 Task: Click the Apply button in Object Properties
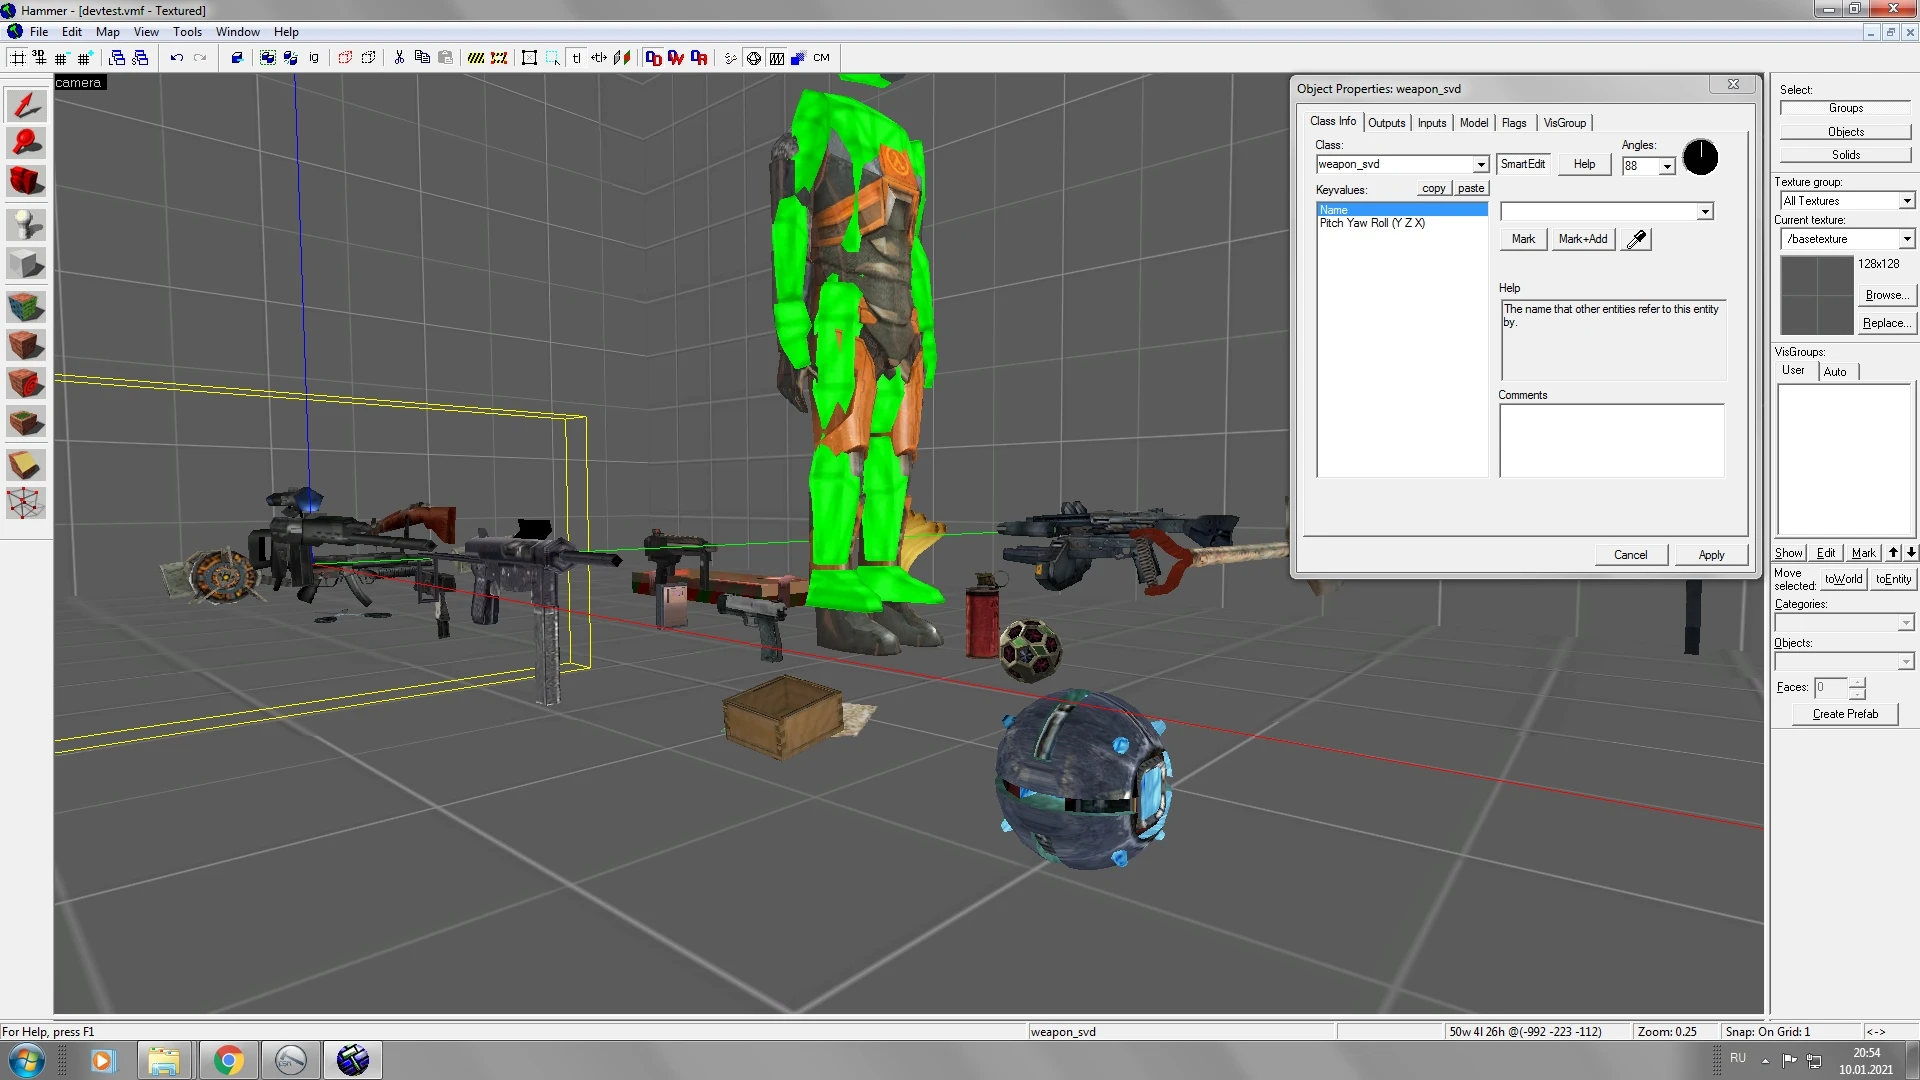point(1710,554)
